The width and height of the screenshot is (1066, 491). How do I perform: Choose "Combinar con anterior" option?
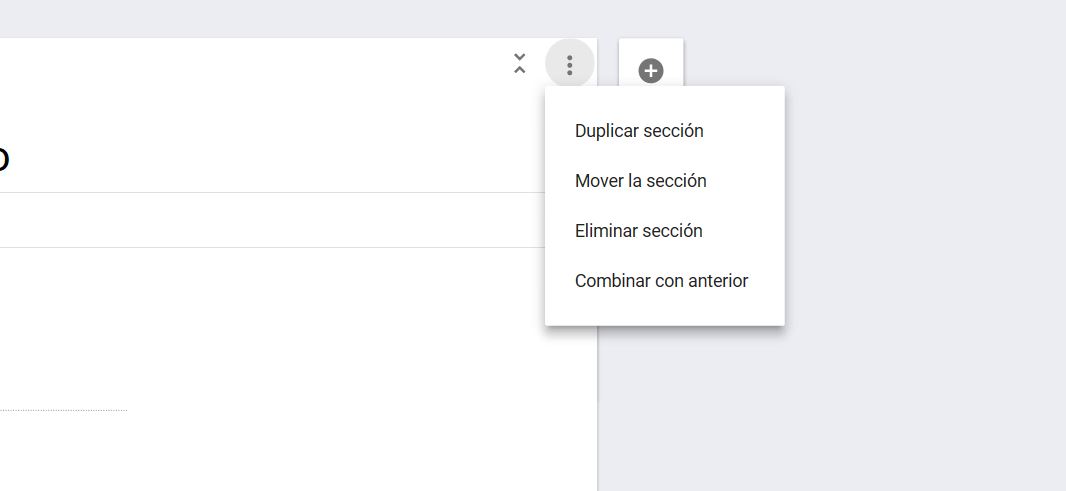point(661,281)
